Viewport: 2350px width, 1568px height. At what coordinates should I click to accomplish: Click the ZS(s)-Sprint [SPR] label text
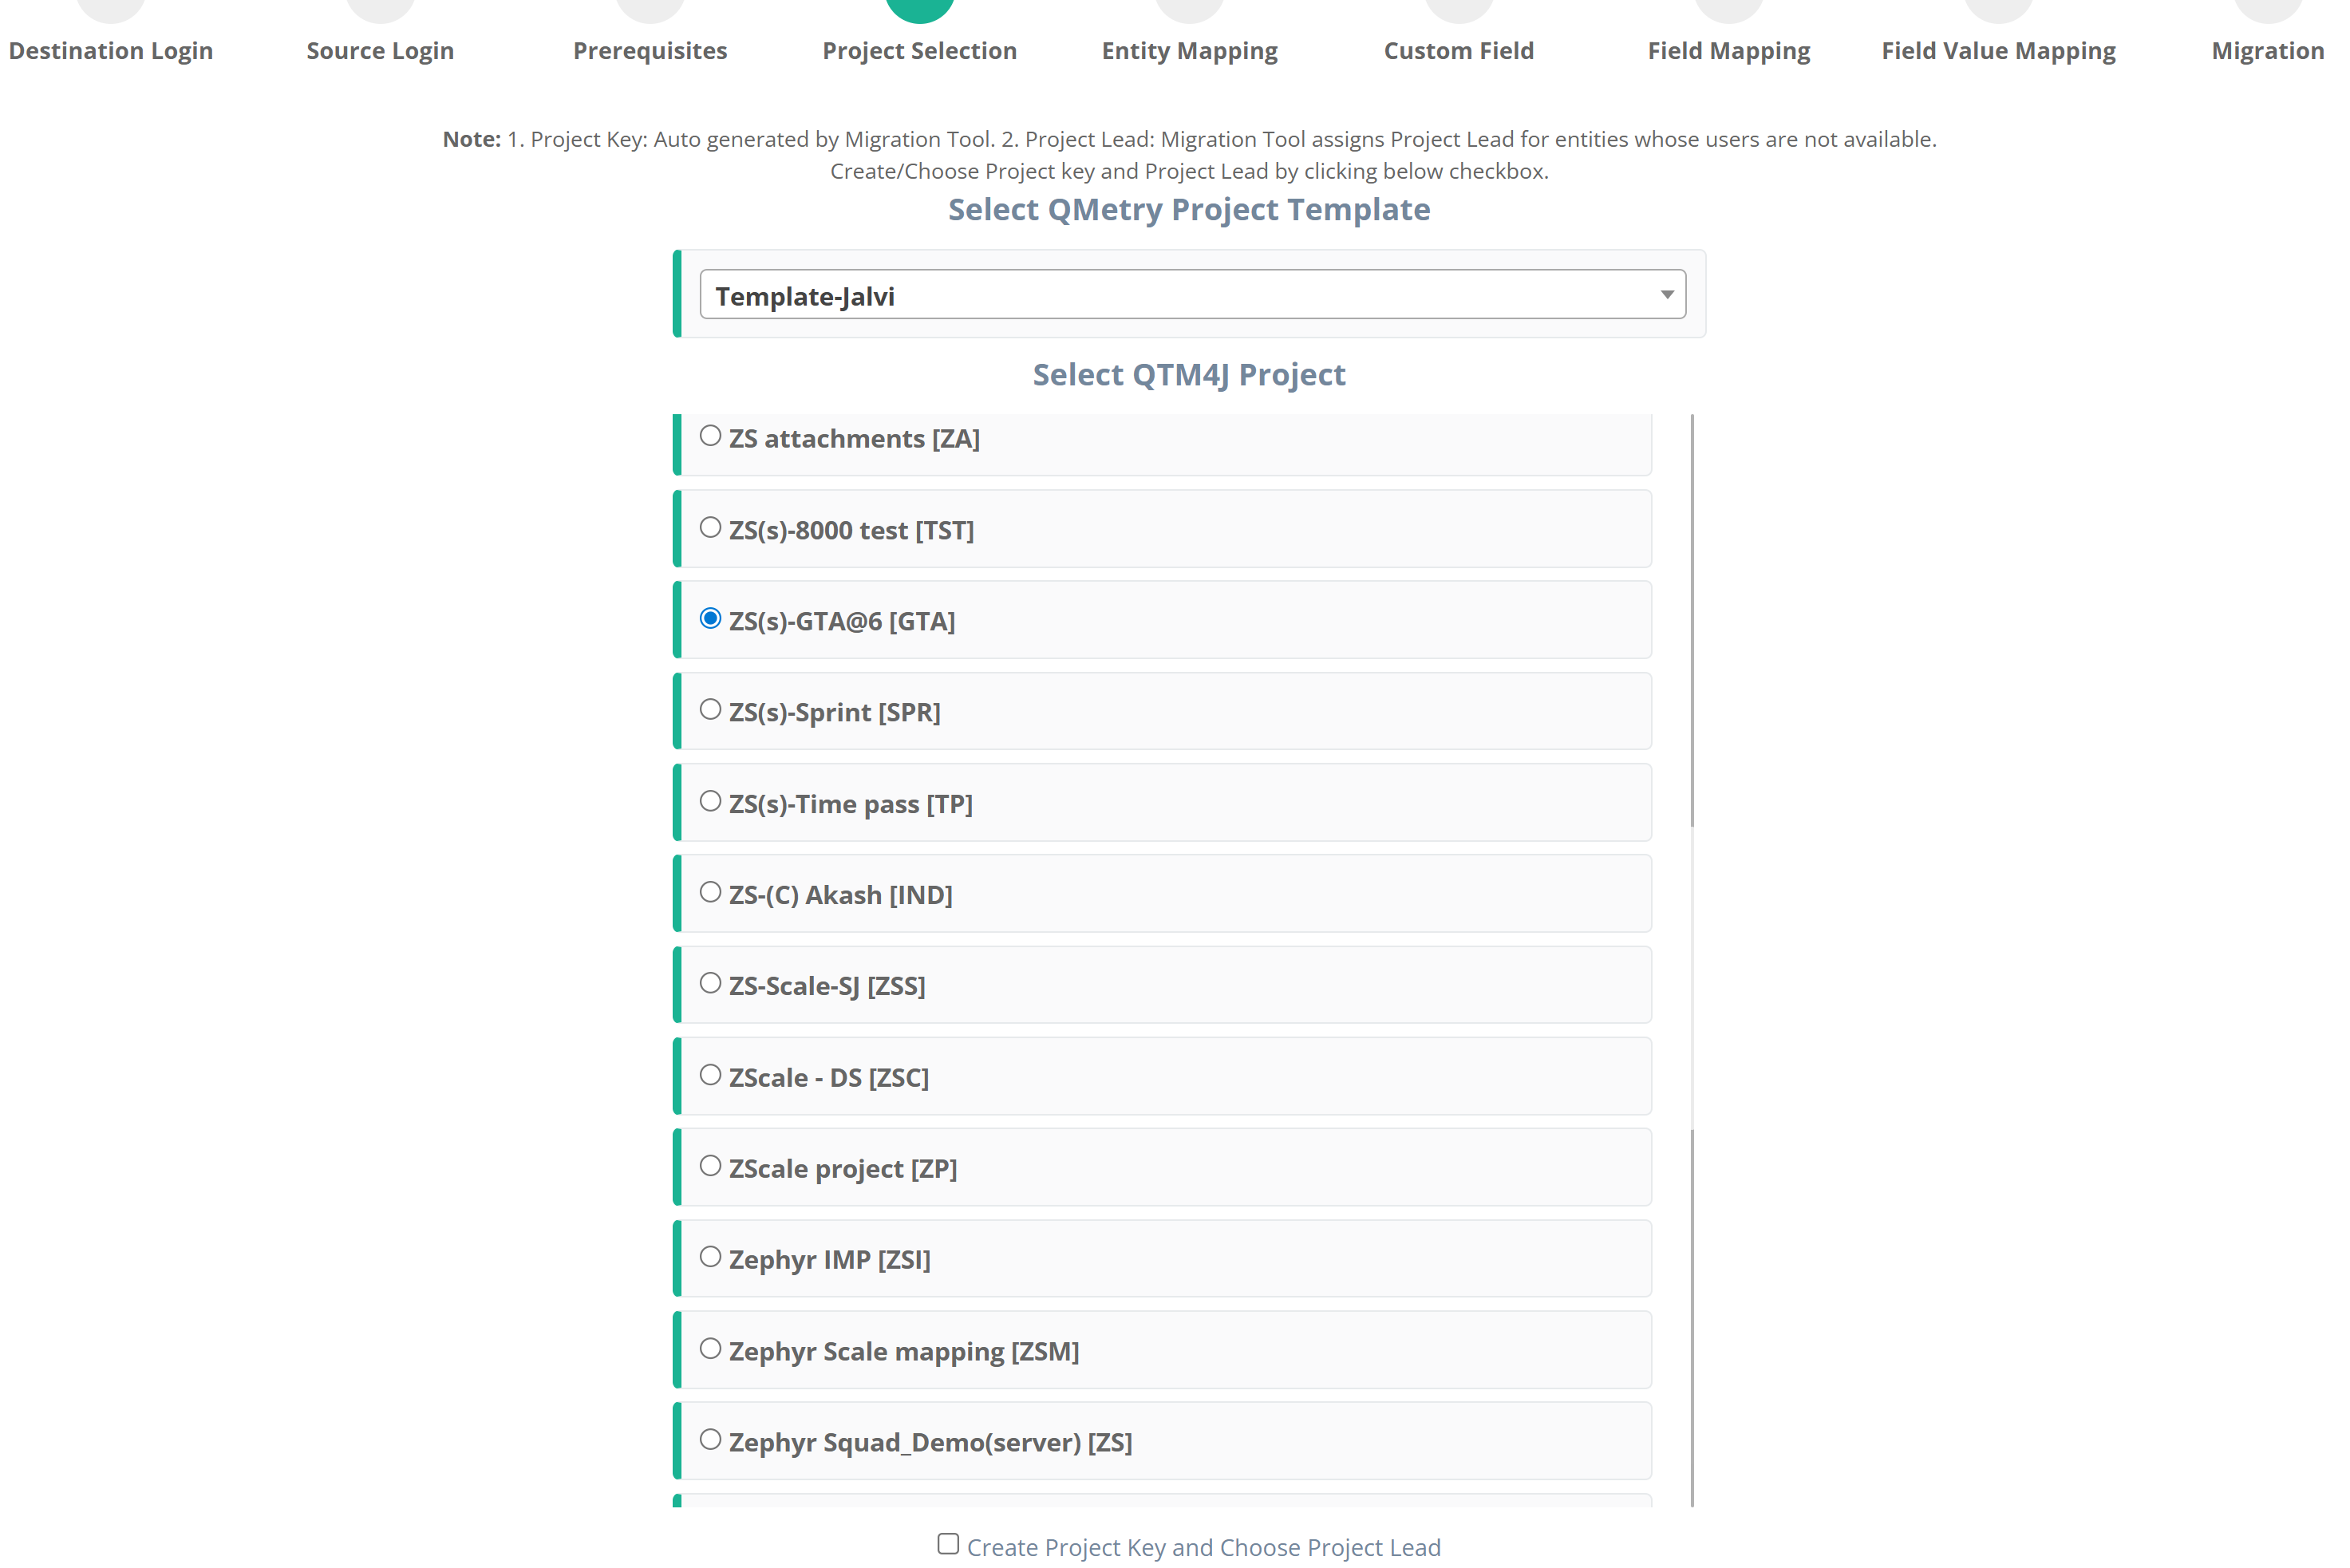tap(835, 712)
